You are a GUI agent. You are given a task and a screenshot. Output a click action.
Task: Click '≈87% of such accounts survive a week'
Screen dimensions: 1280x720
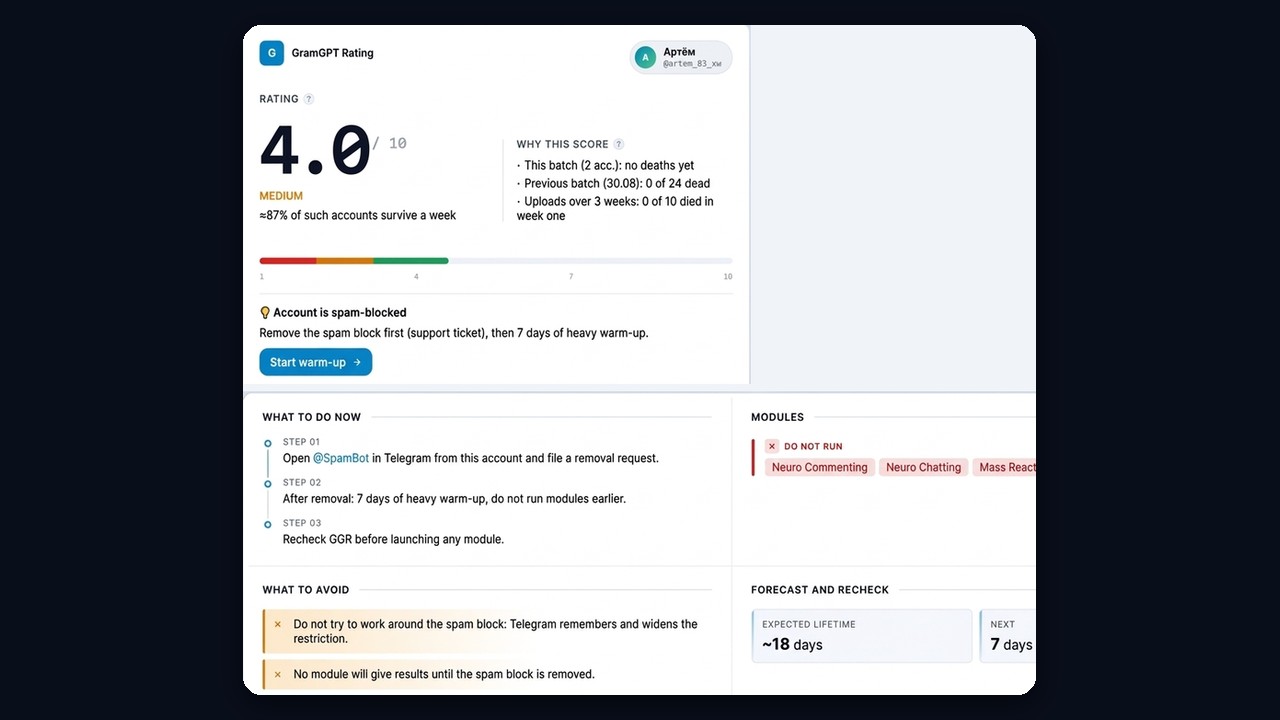[x=358, y=215]
